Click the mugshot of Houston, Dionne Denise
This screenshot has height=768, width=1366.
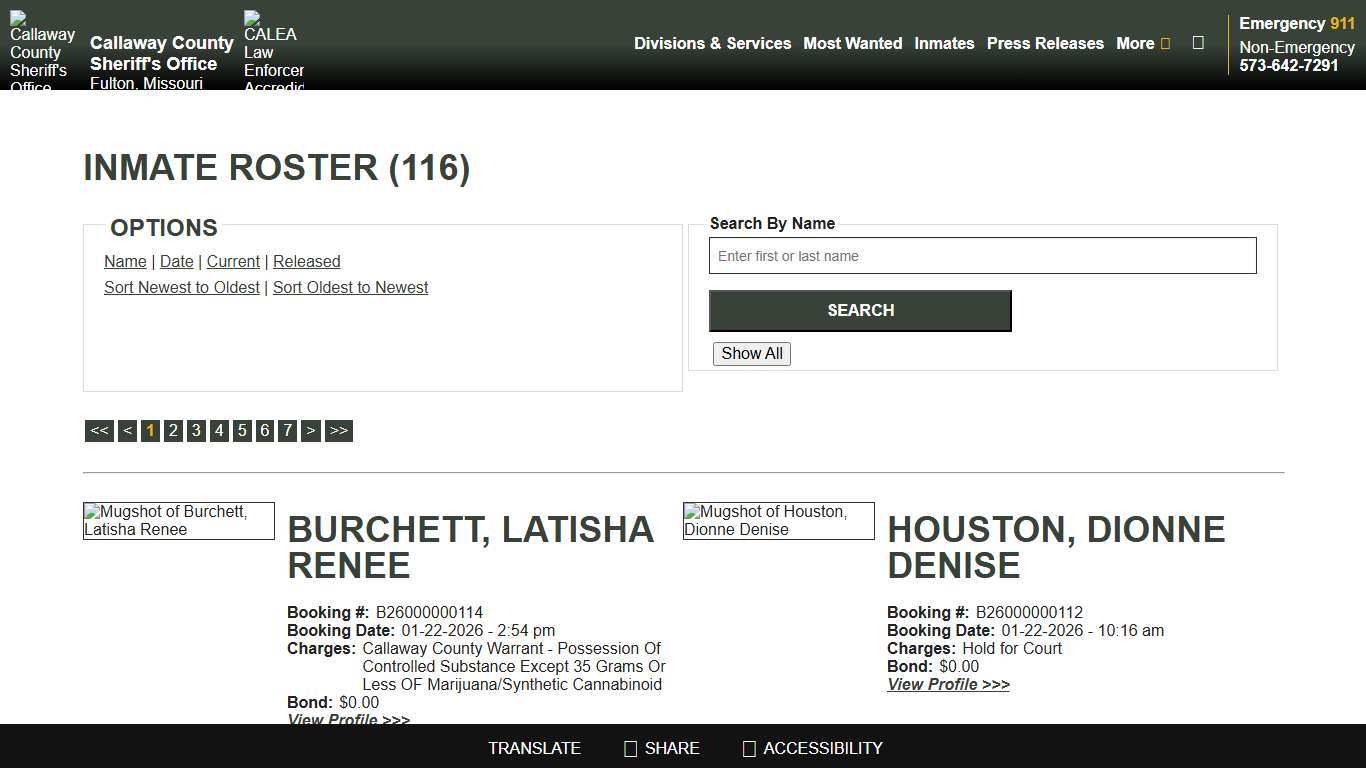tap(778, 520)
